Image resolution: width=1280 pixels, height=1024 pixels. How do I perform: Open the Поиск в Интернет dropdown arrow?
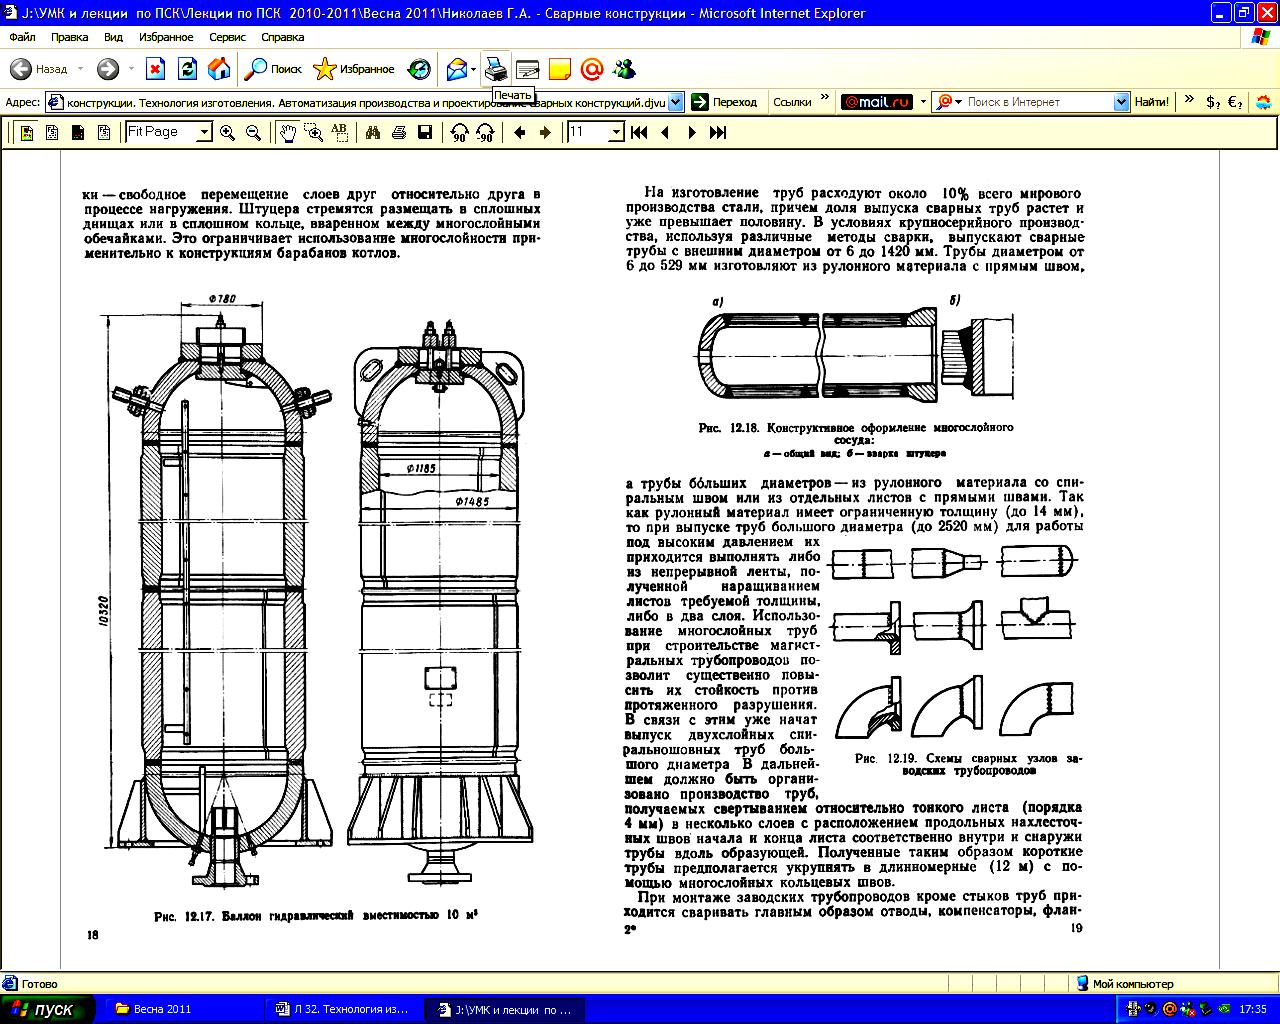point(1121,102)
